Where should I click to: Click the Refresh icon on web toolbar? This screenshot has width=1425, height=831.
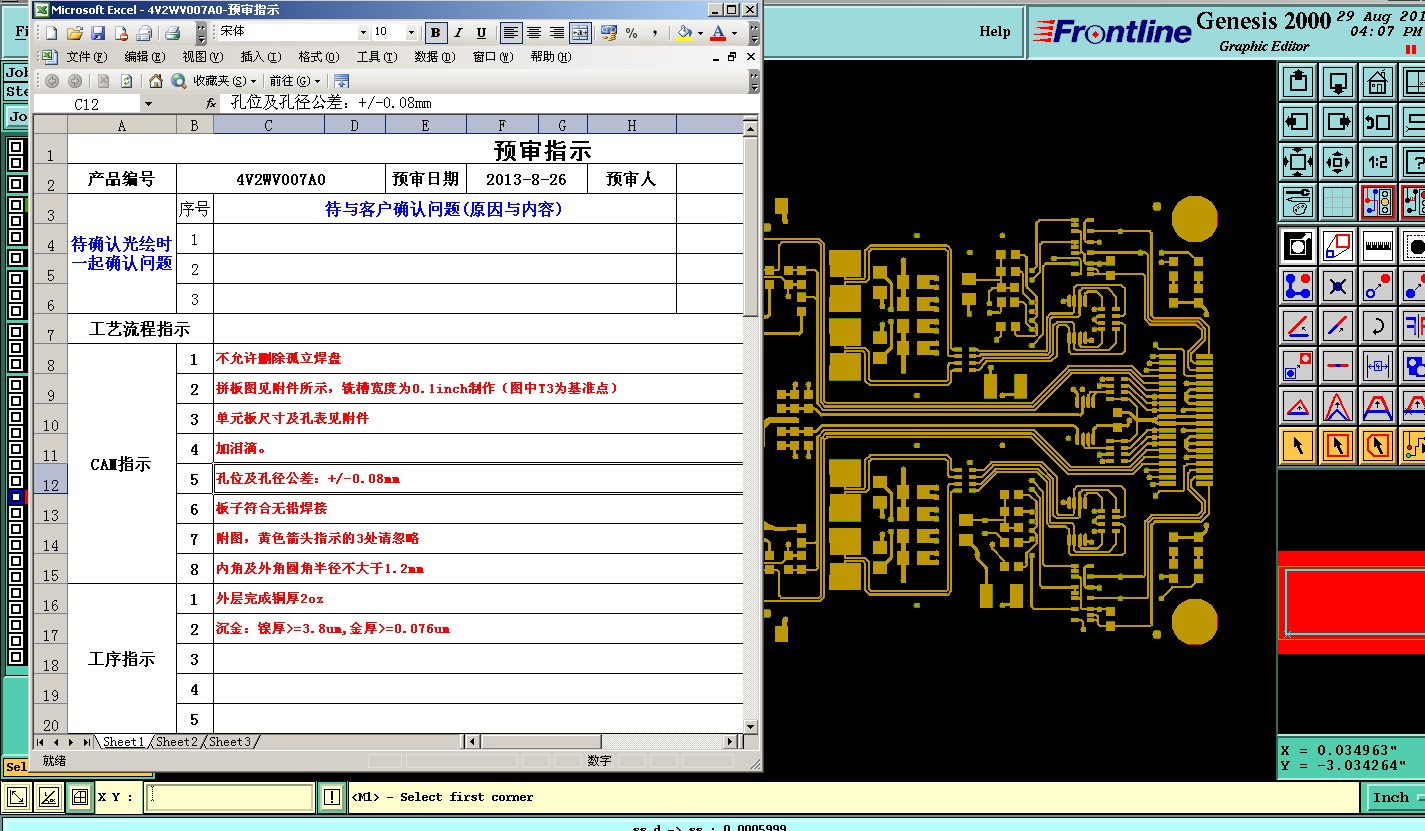click(x=127, y=81)
